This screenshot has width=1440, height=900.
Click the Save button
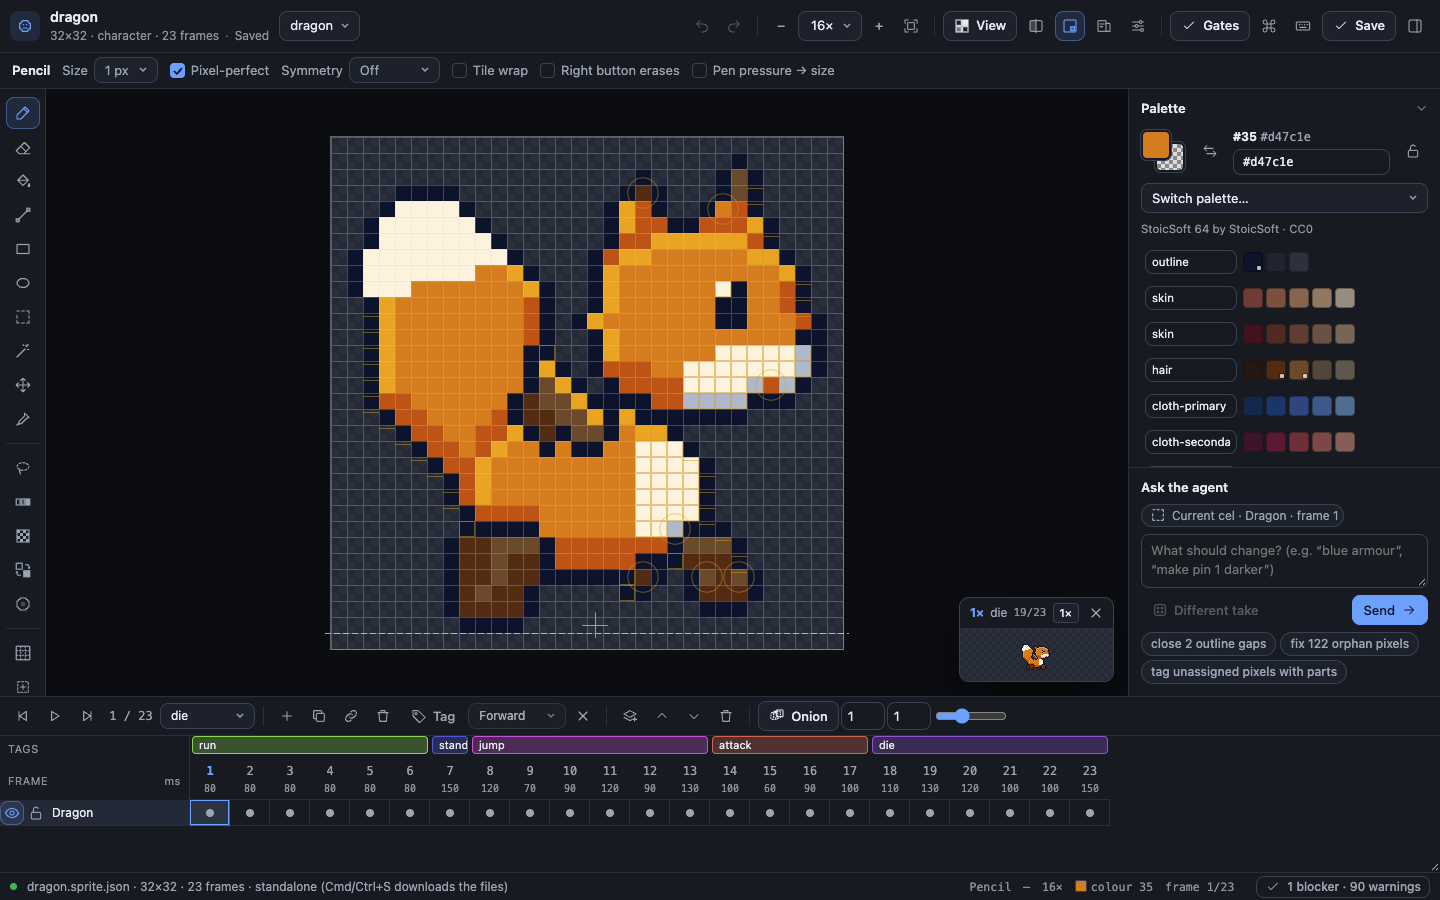pos(1359,26)
